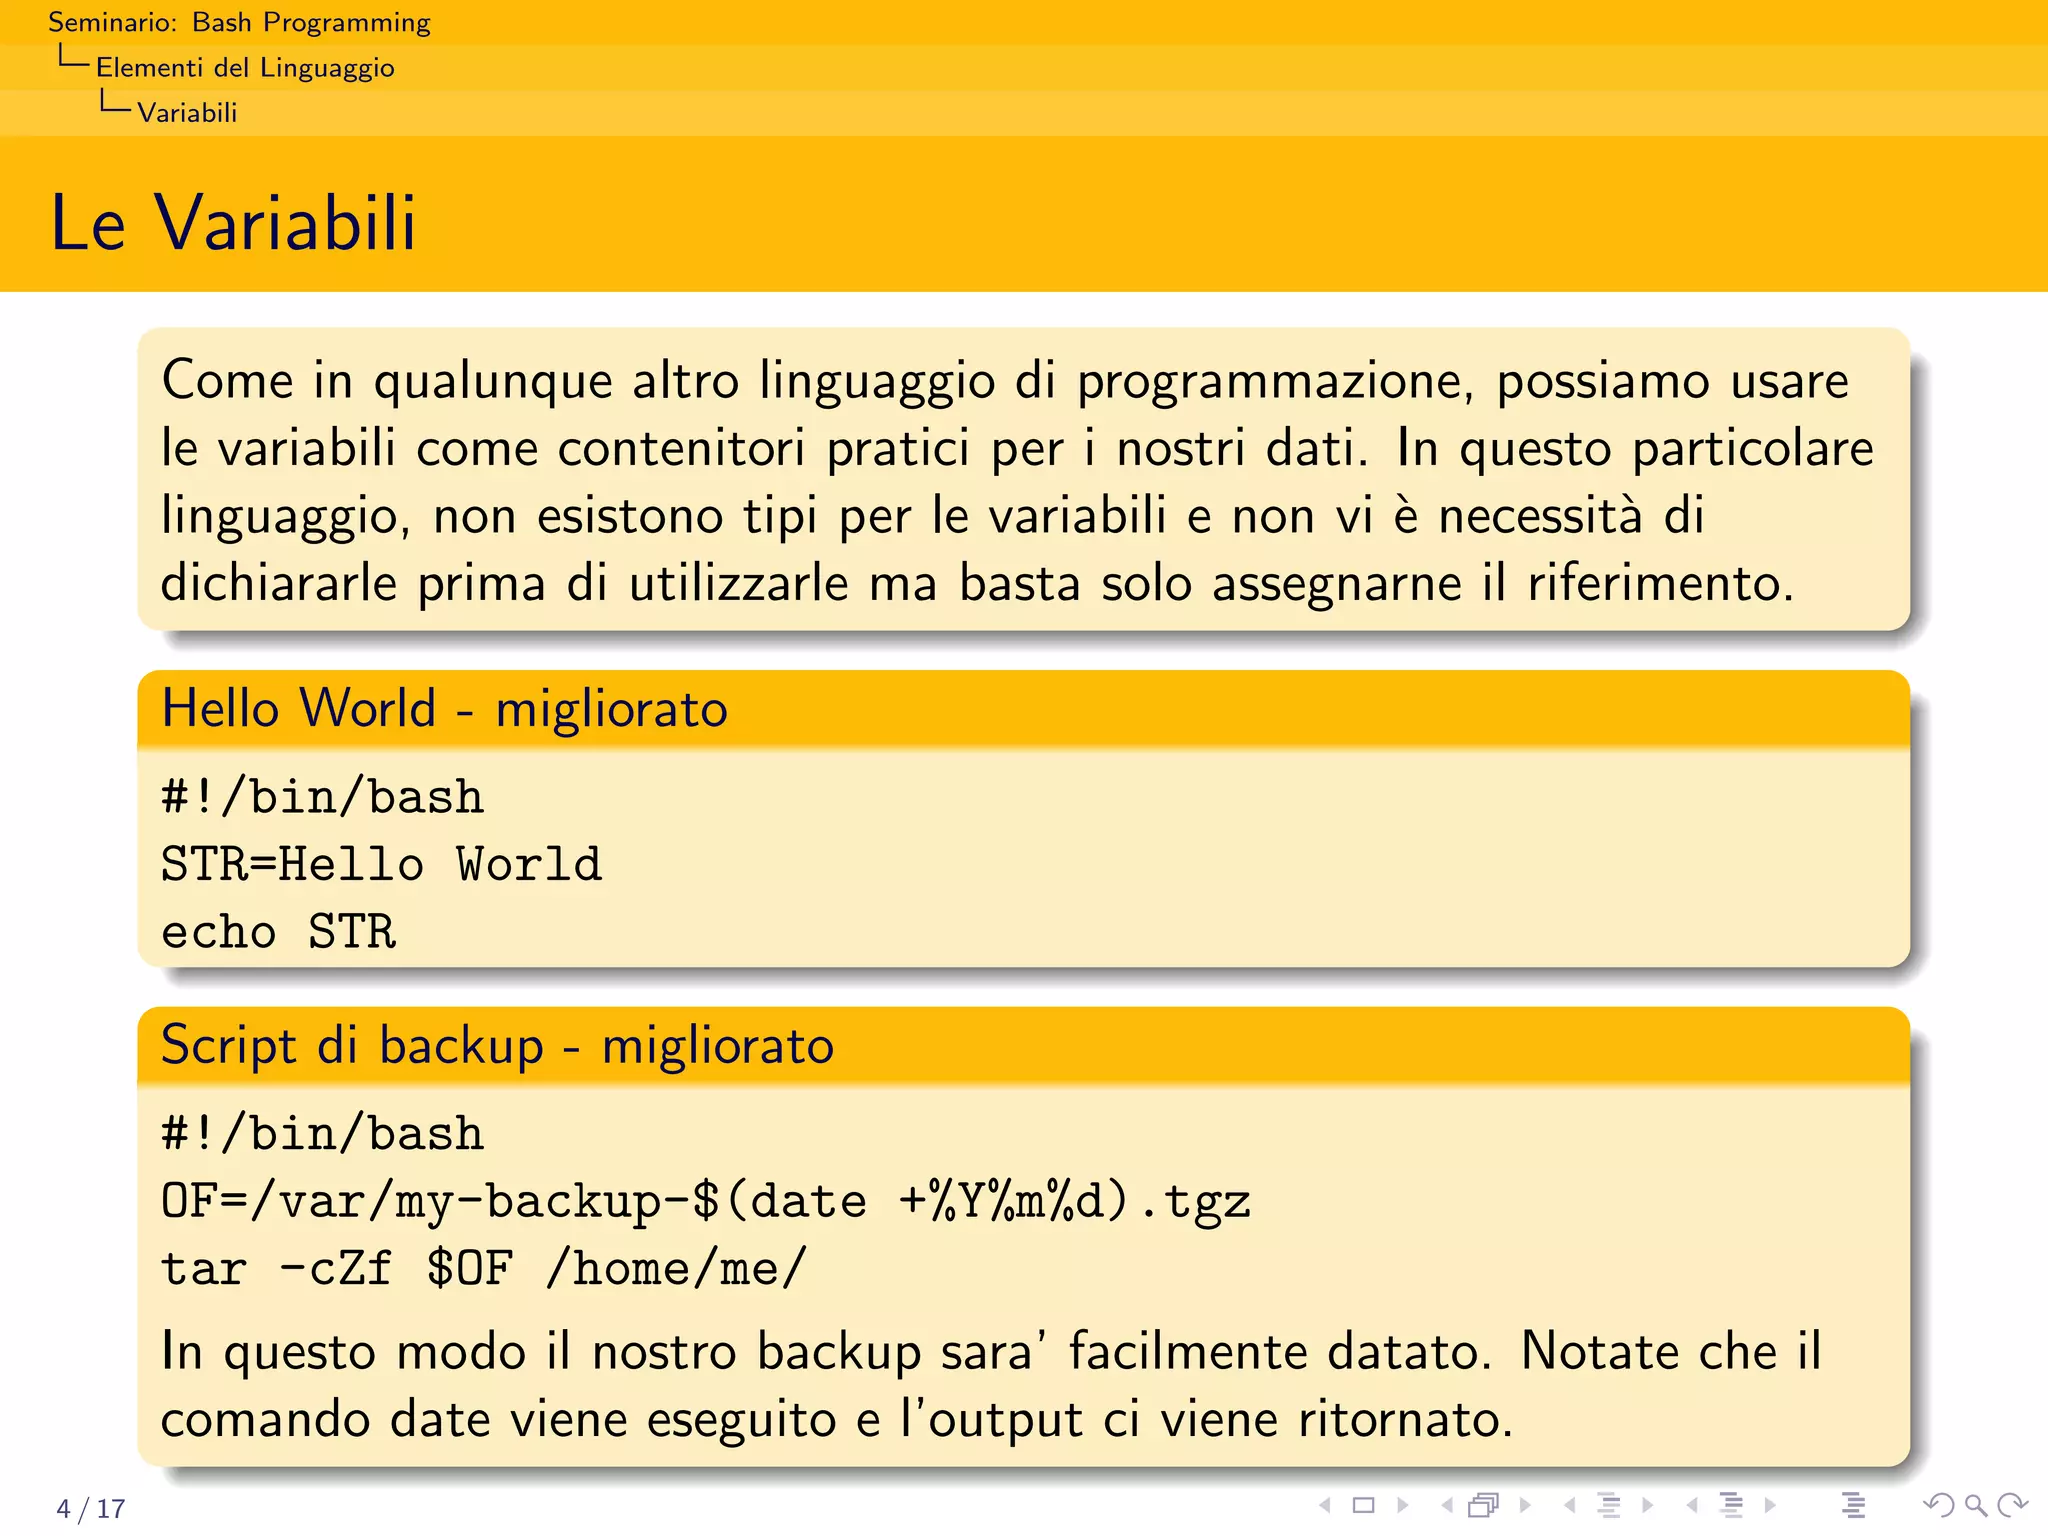
Task: Click the stacked frames navigation icon
Action: (1484, 1505)
